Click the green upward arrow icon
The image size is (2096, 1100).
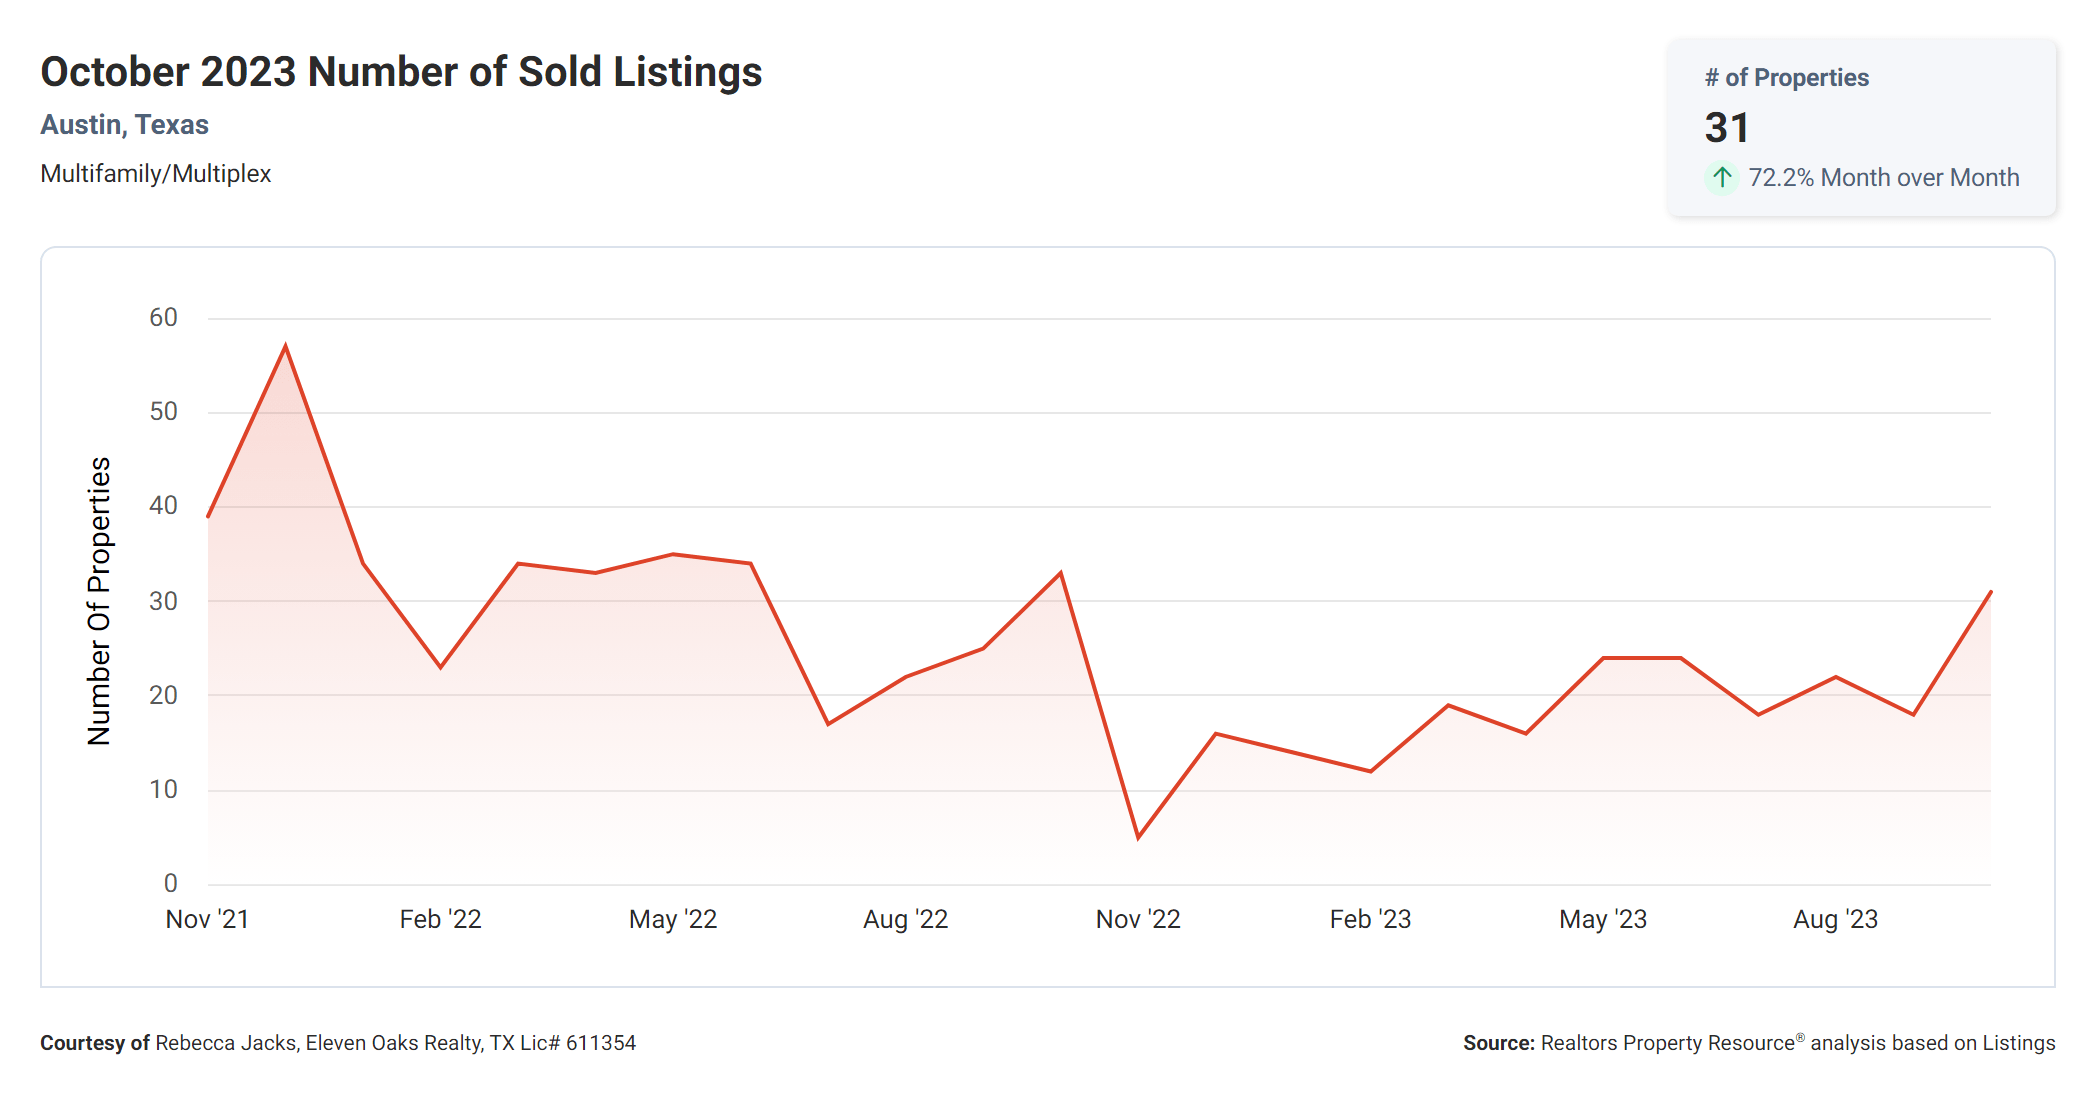[1721, 178]
